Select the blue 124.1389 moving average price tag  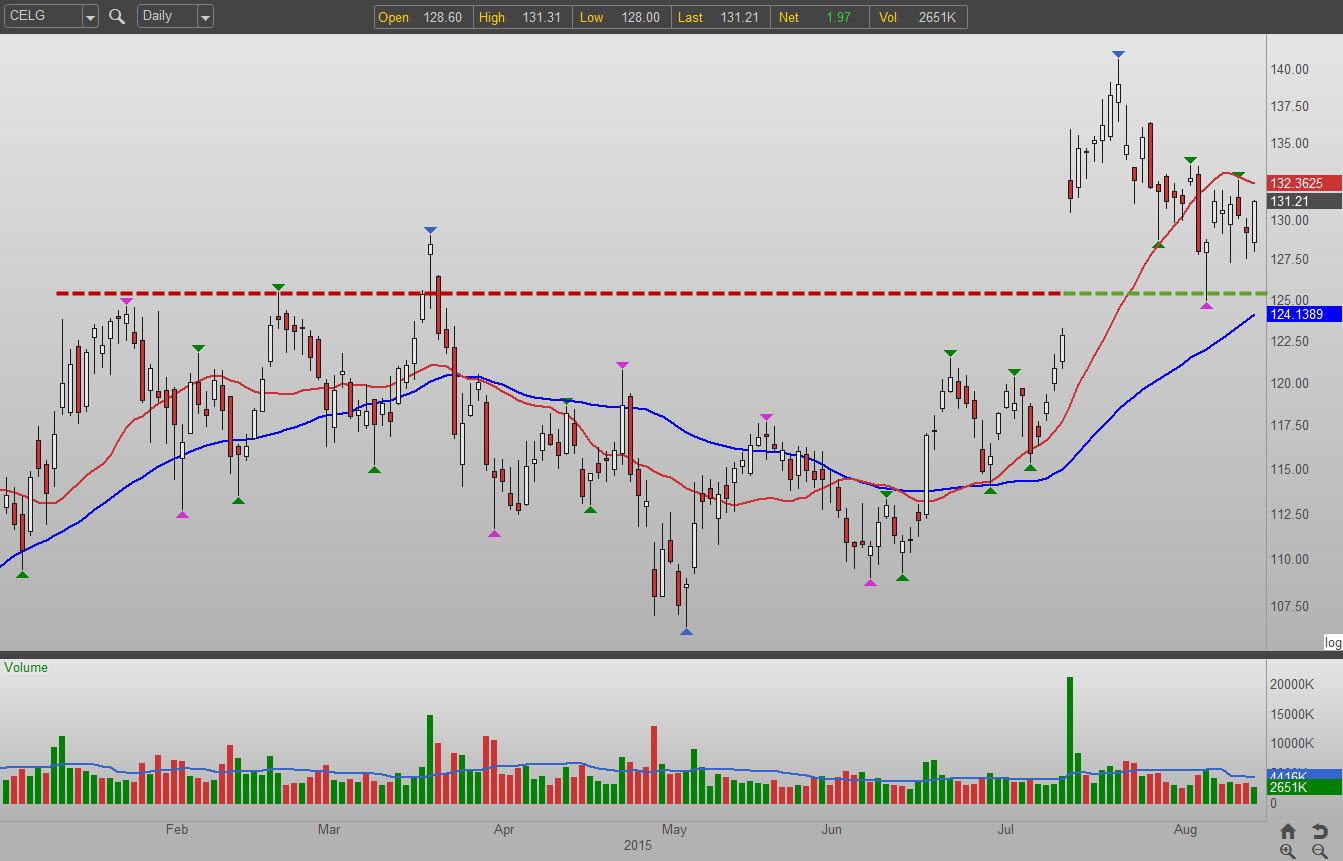tap(1304, 315)
